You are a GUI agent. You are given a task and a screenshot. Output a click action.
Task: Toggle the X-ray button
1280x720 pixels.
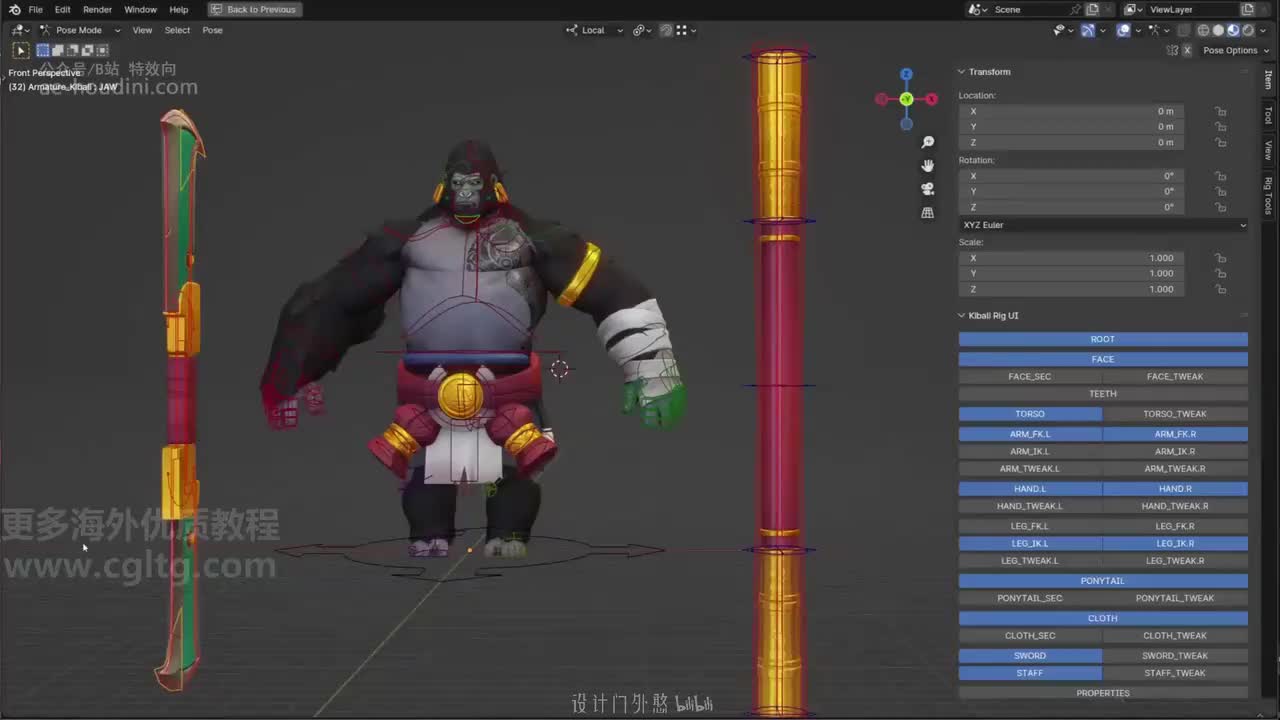coord(1182,30)
